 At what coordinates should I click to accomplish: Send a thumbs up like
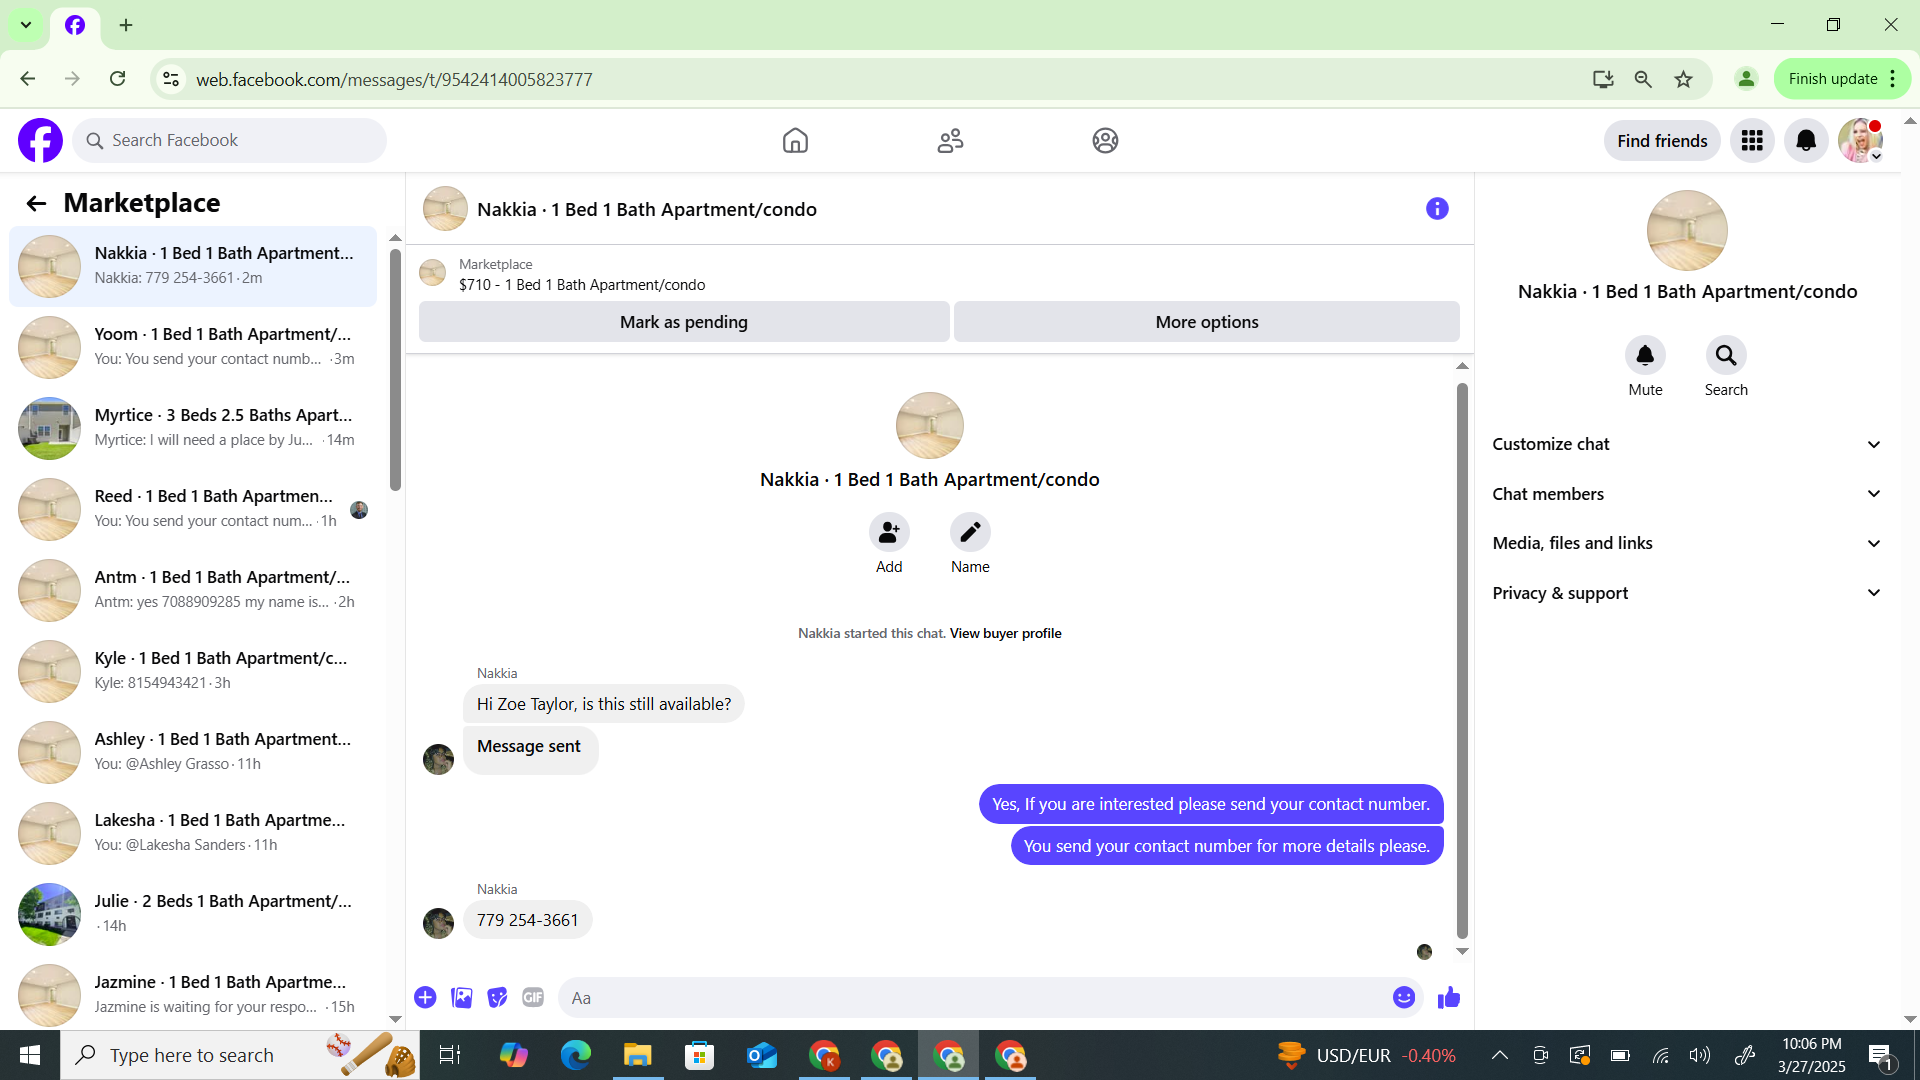[x=1449, y=998]
